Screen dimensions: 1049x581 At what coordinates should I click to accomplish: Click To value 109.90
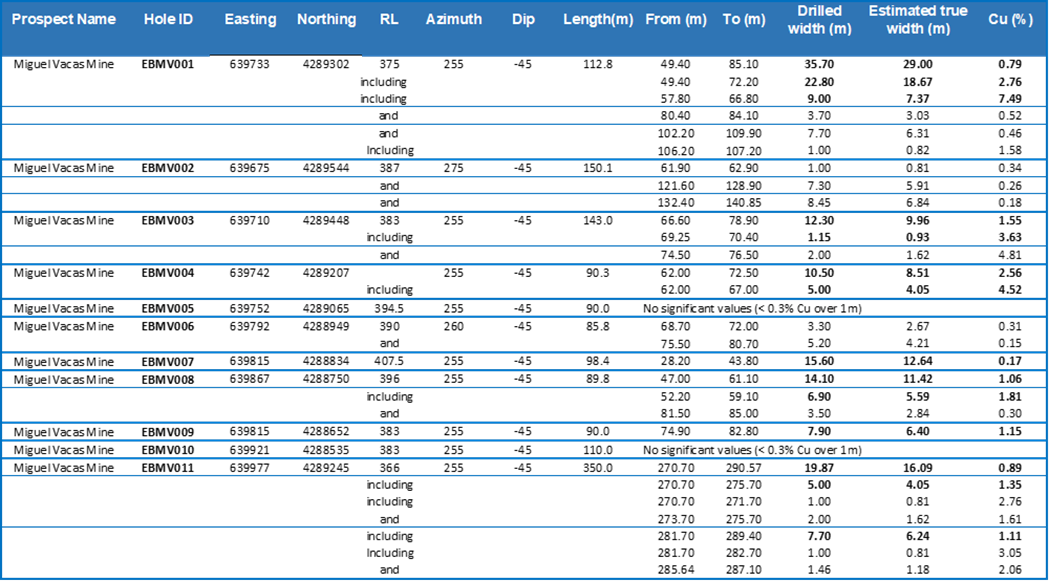(x=743, y=133)
